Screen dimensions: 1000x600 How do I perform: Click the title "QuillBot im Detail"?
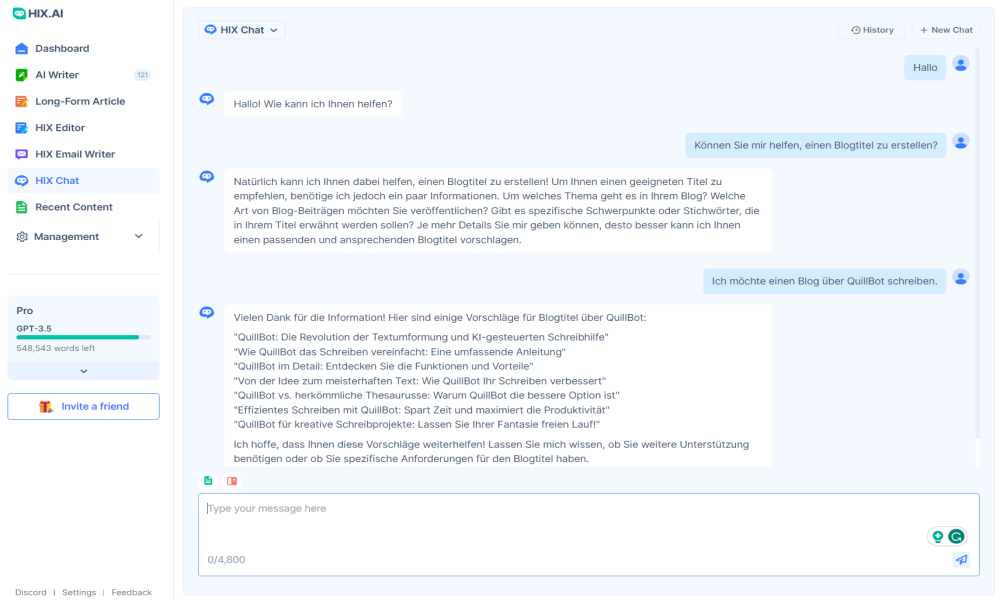383,367
